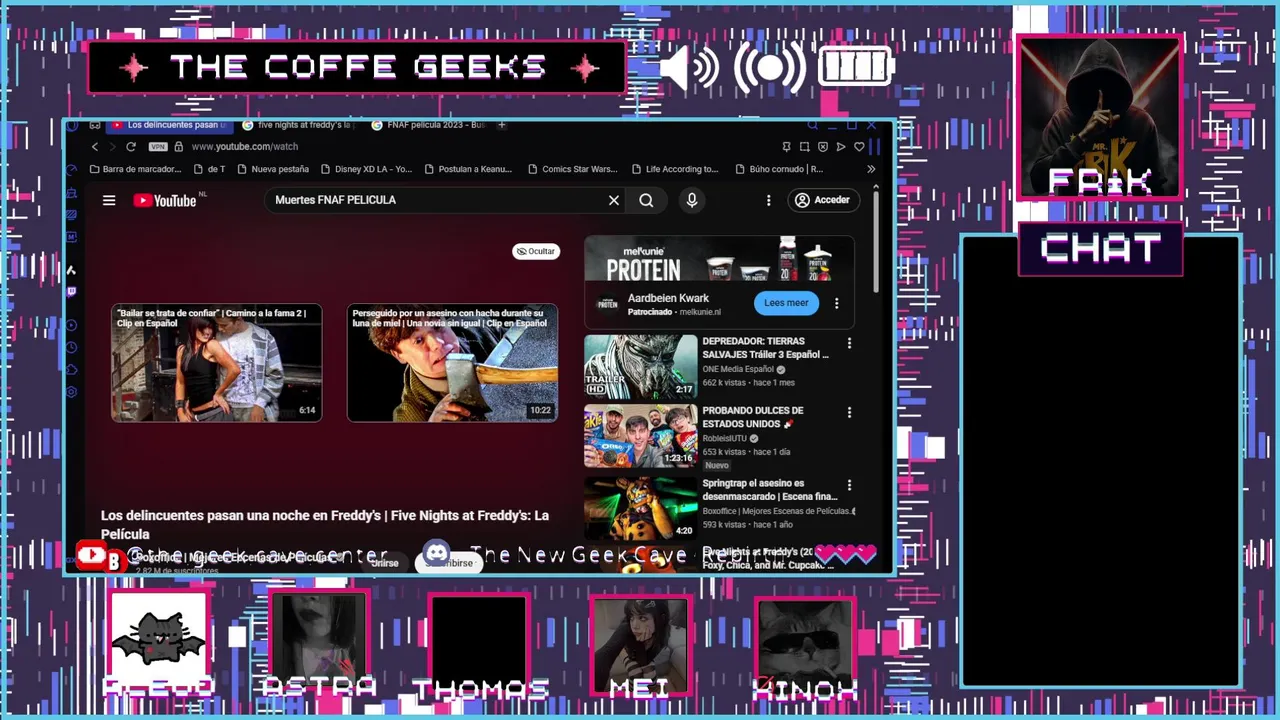Start voice search with the microphone
1280x720 pixels.
pyautogui.click(x=691, y=200)
